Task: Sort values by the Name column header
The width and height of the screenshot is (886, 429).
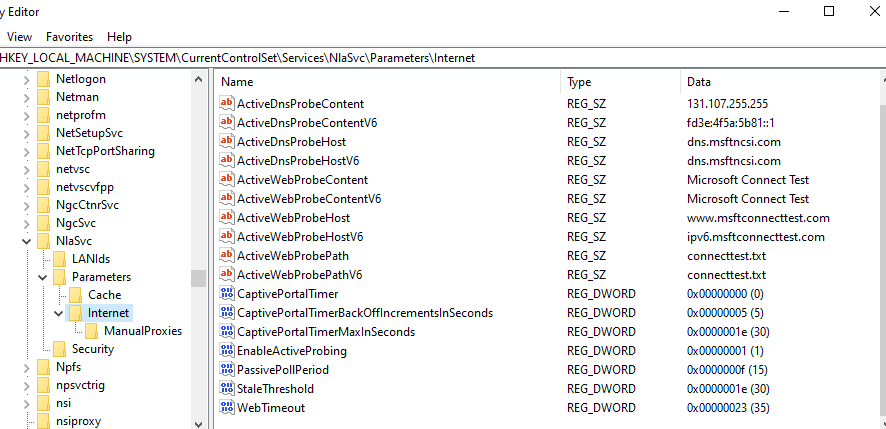Action: (x=238, y=81)
